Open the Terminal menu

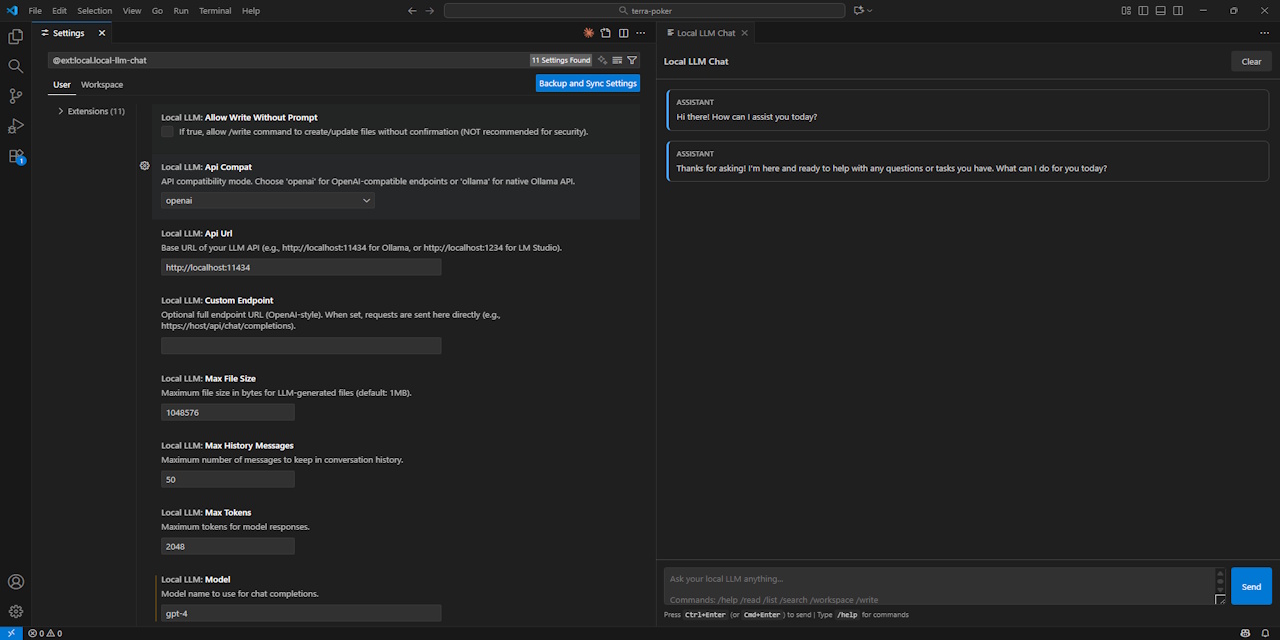[215, 10]
